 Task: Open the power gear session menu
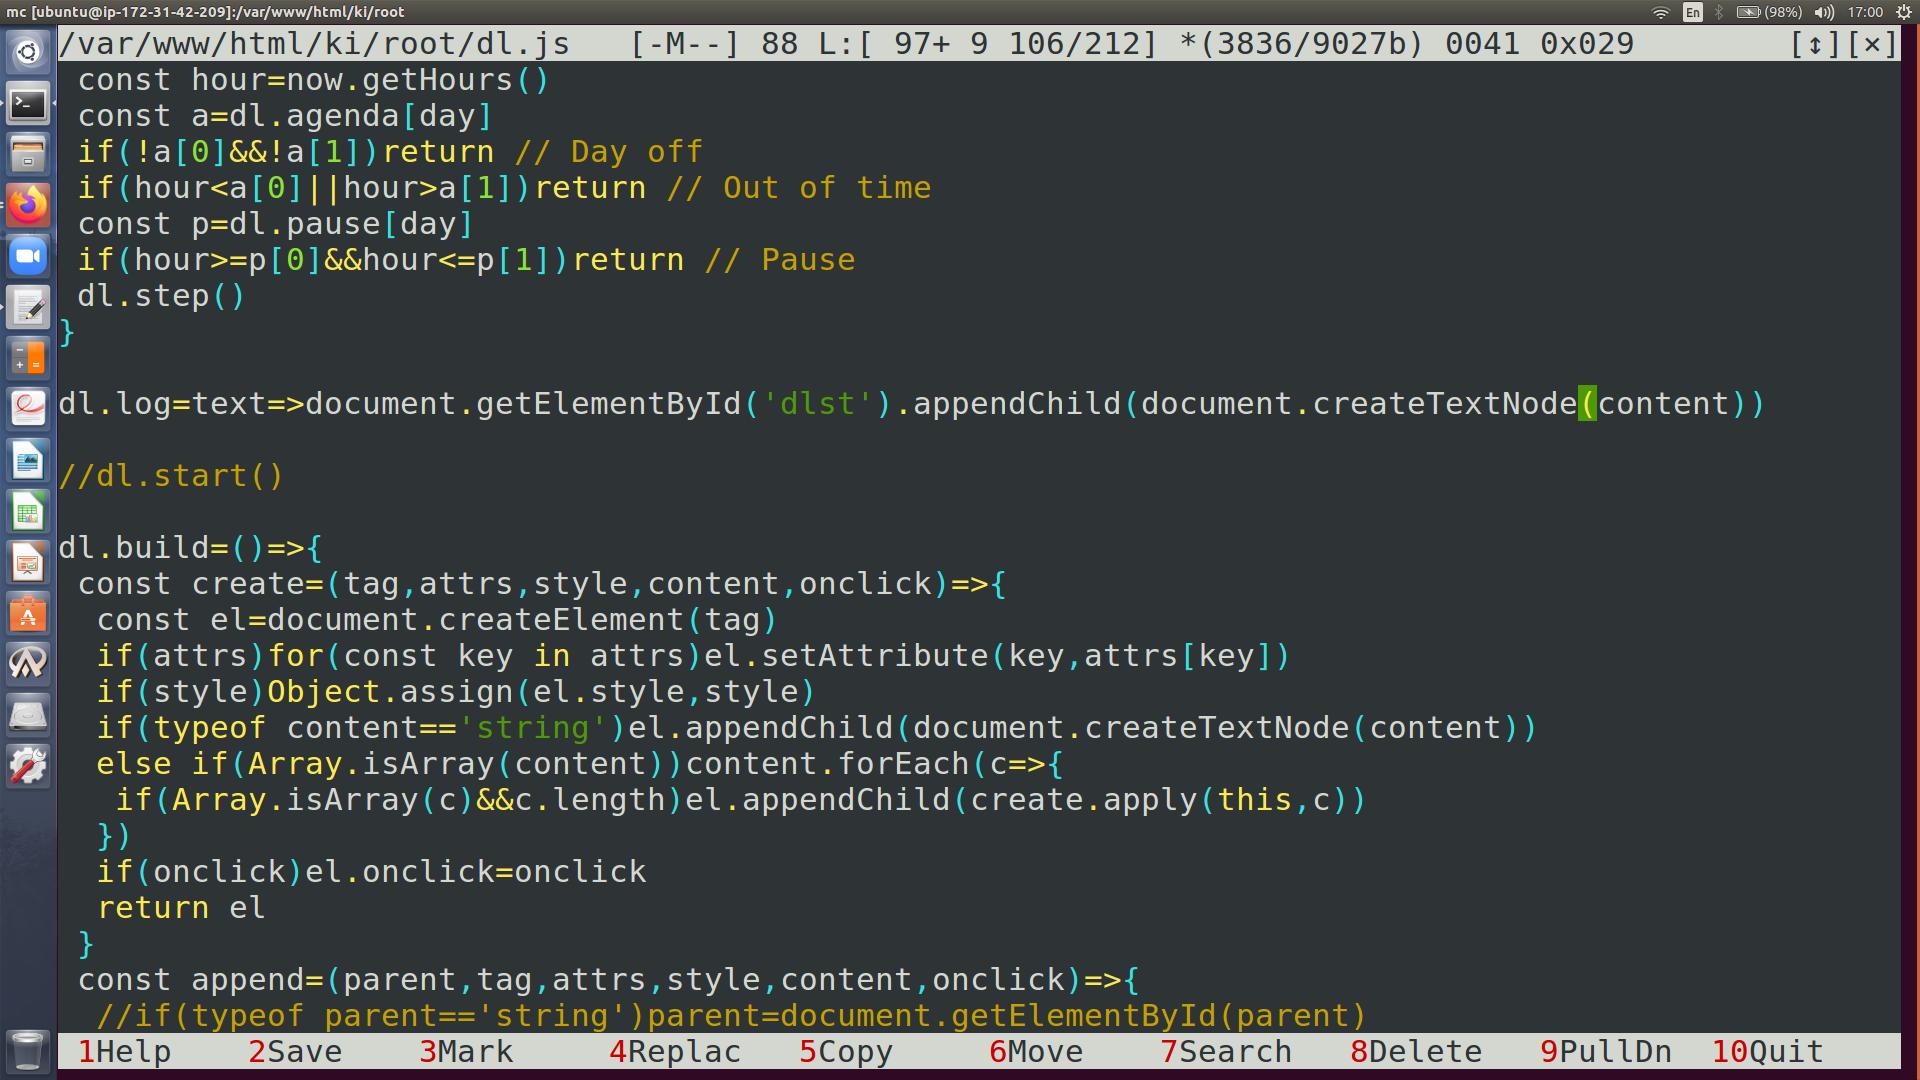pos(1904,12)
